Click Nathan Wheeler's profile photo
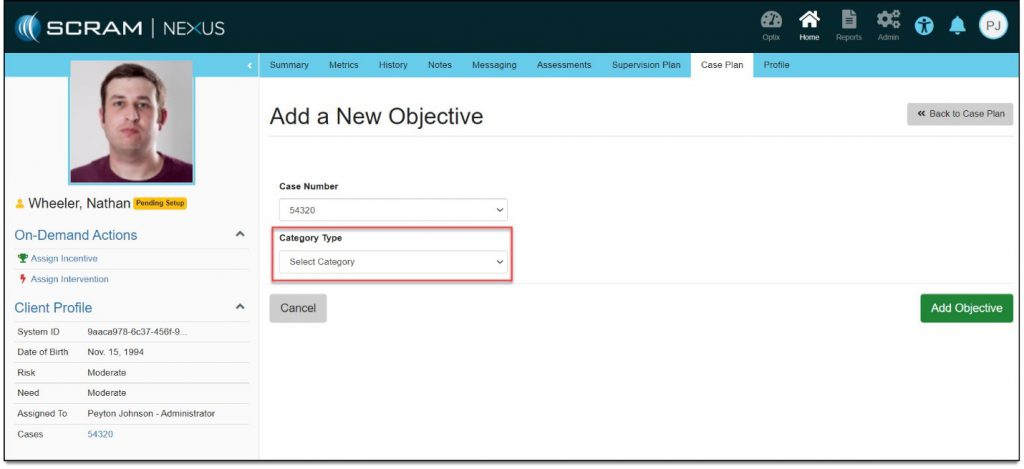The image size is (1024, 469). pyautogui.click(x=131, y=122)
